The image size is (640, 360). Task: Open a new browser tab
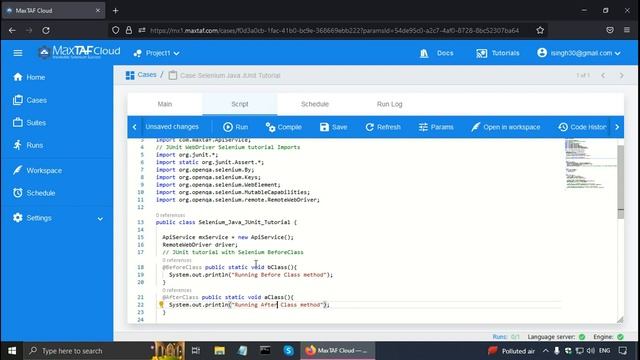click(x=116, y=11)
